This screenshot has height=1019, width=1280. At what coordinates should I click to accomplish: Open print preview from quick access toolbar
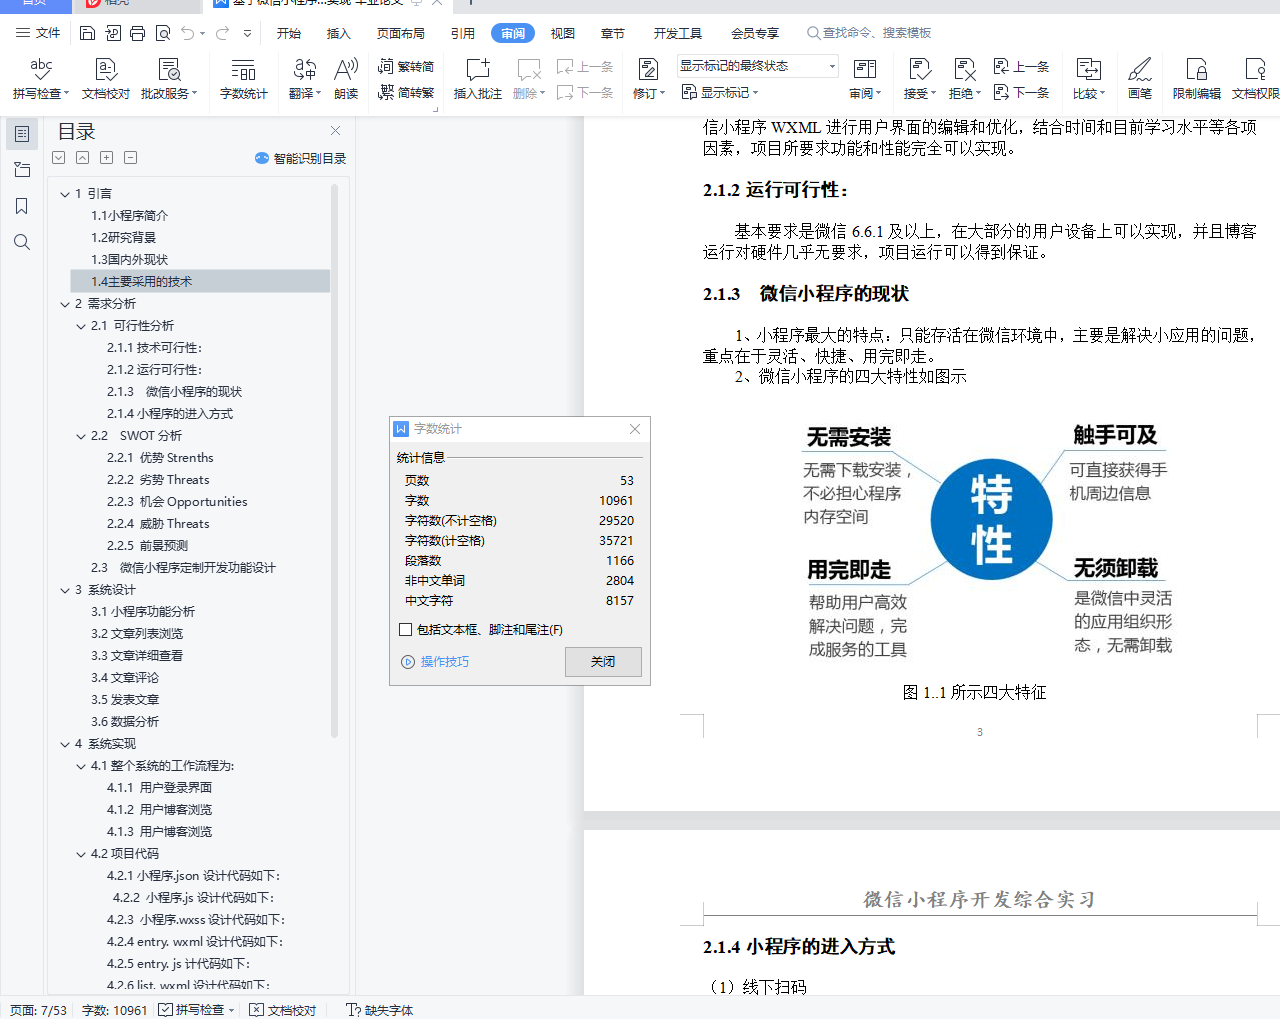pyautogui.click(x=163, y=33)
